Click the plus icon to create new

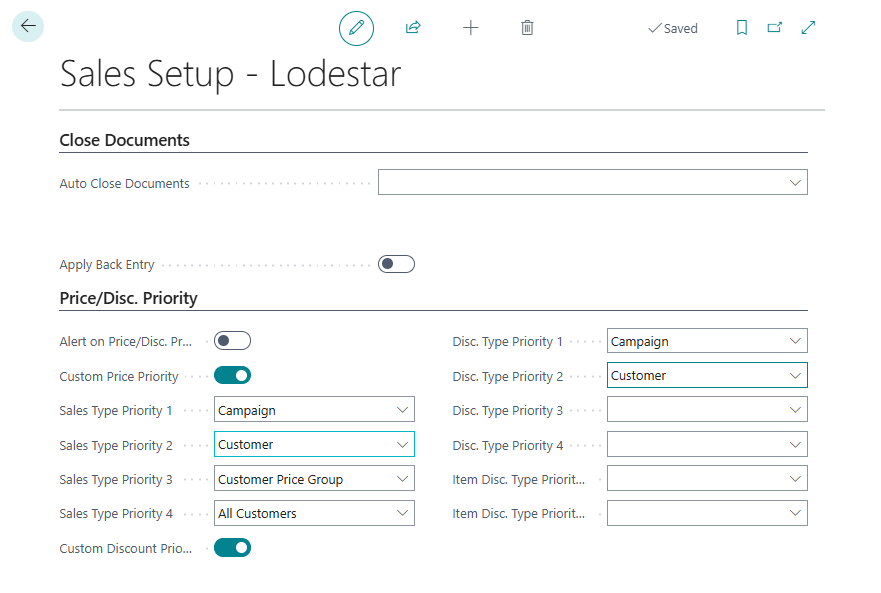471,28
